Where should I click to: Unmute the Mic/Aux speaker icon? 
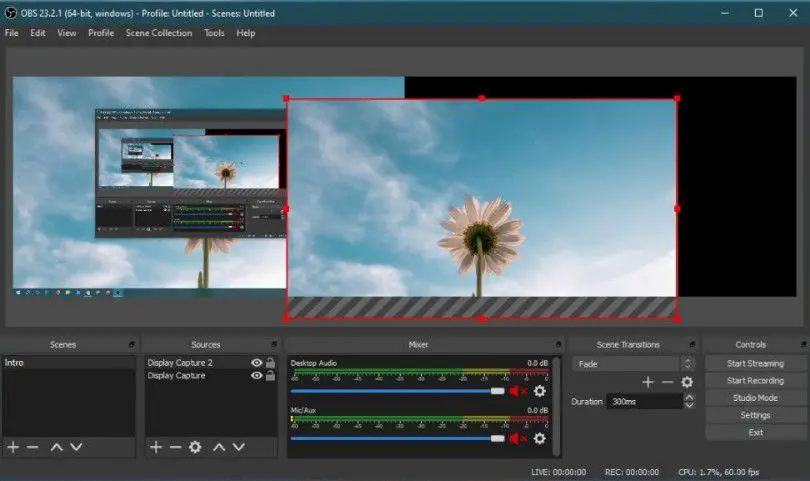(517, 438)
